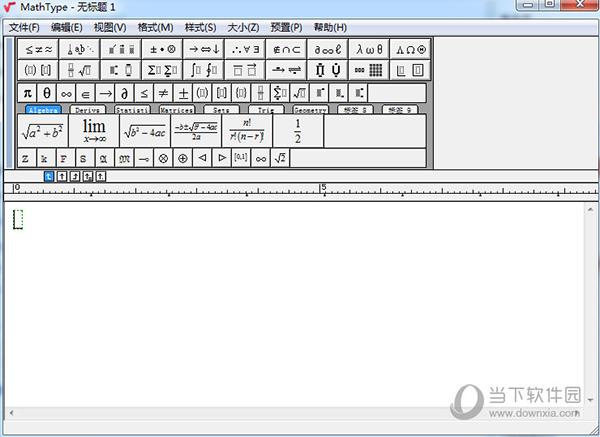The width and height of the screenshot is (600, 437).
Task: Open the 文件(F) menu
Action: (24, 27)
